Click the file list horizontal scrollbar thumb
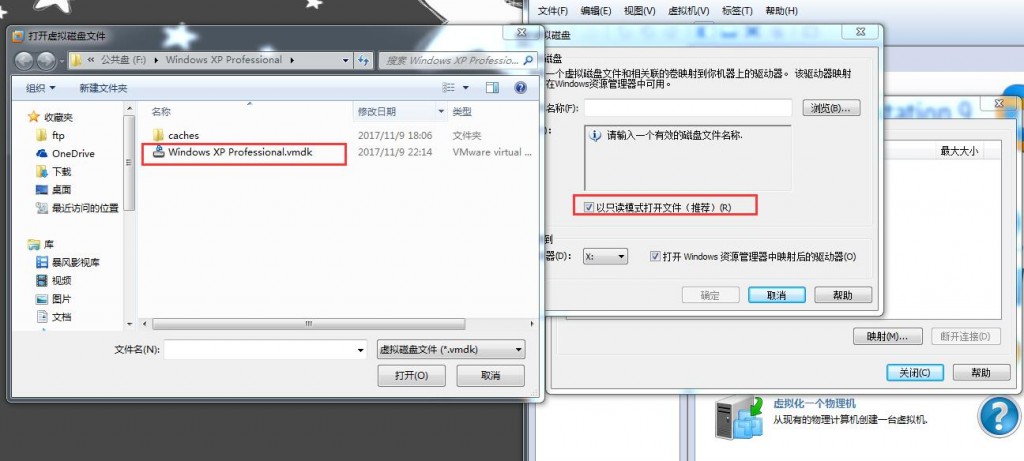The width and height of the screenshot is (1024, 461). click(x=308, y=324)
